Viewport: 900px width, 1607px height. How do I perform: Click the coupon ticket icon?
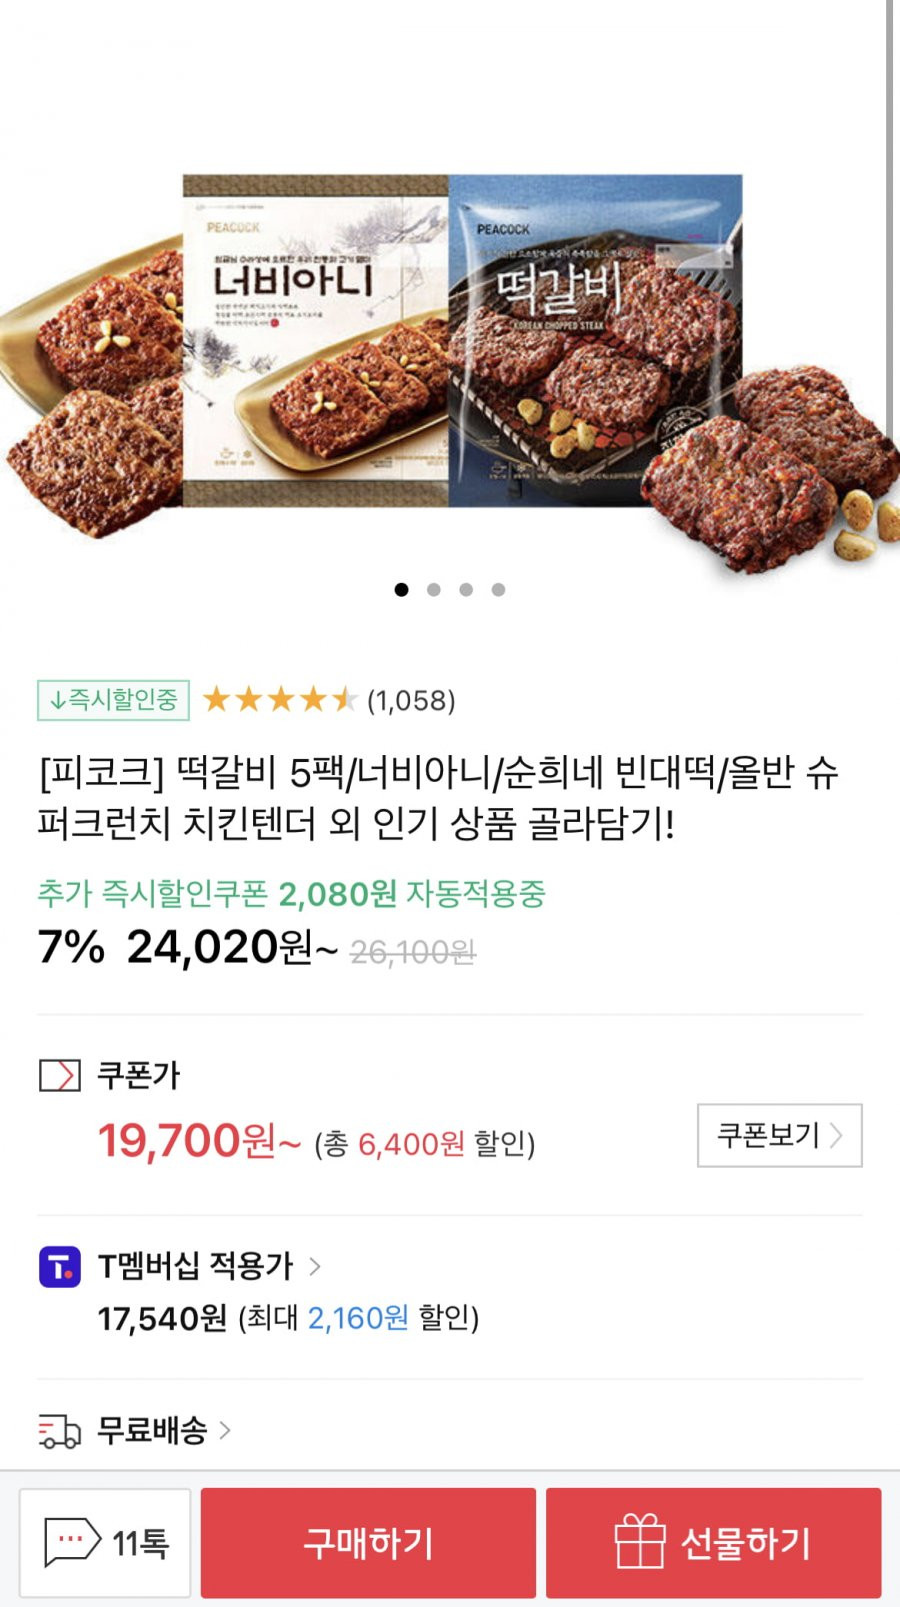(59, 1076)
